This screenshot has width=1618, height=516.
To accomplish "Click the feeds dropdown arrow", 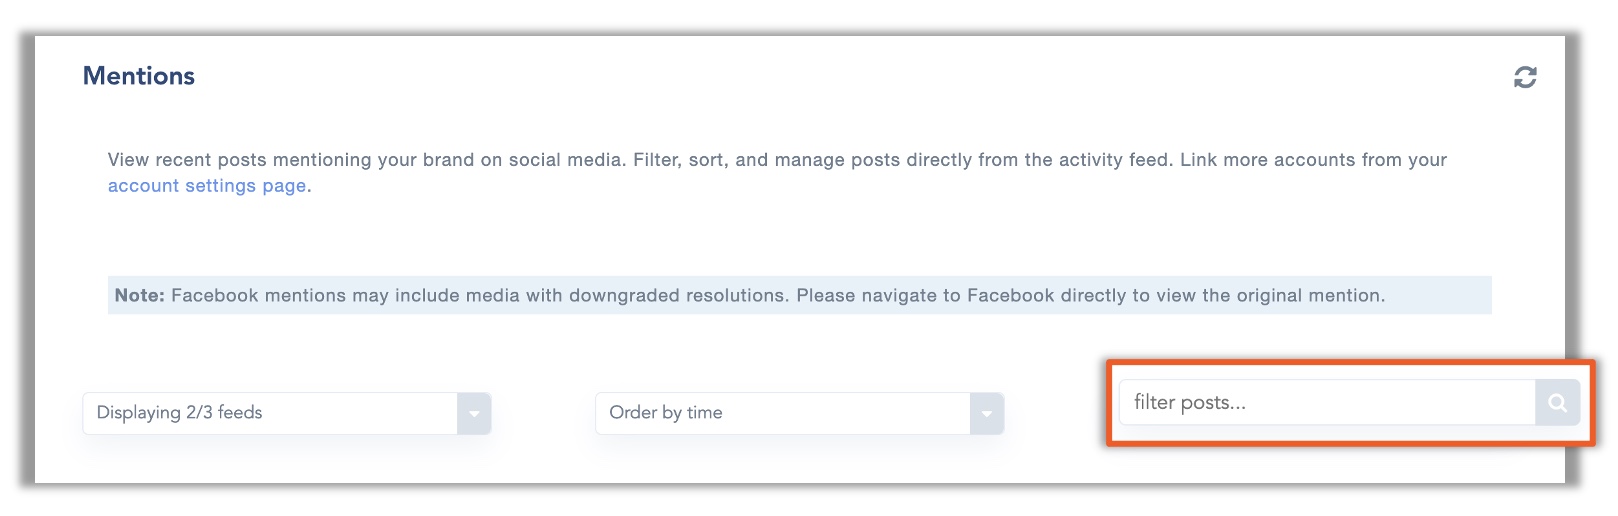I will 474,413.
